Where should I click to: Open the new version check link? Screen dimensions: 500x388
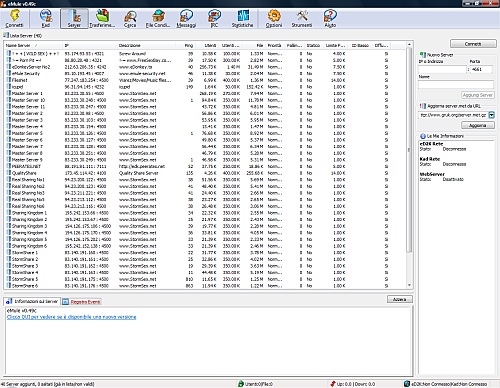tap(71, 317)
